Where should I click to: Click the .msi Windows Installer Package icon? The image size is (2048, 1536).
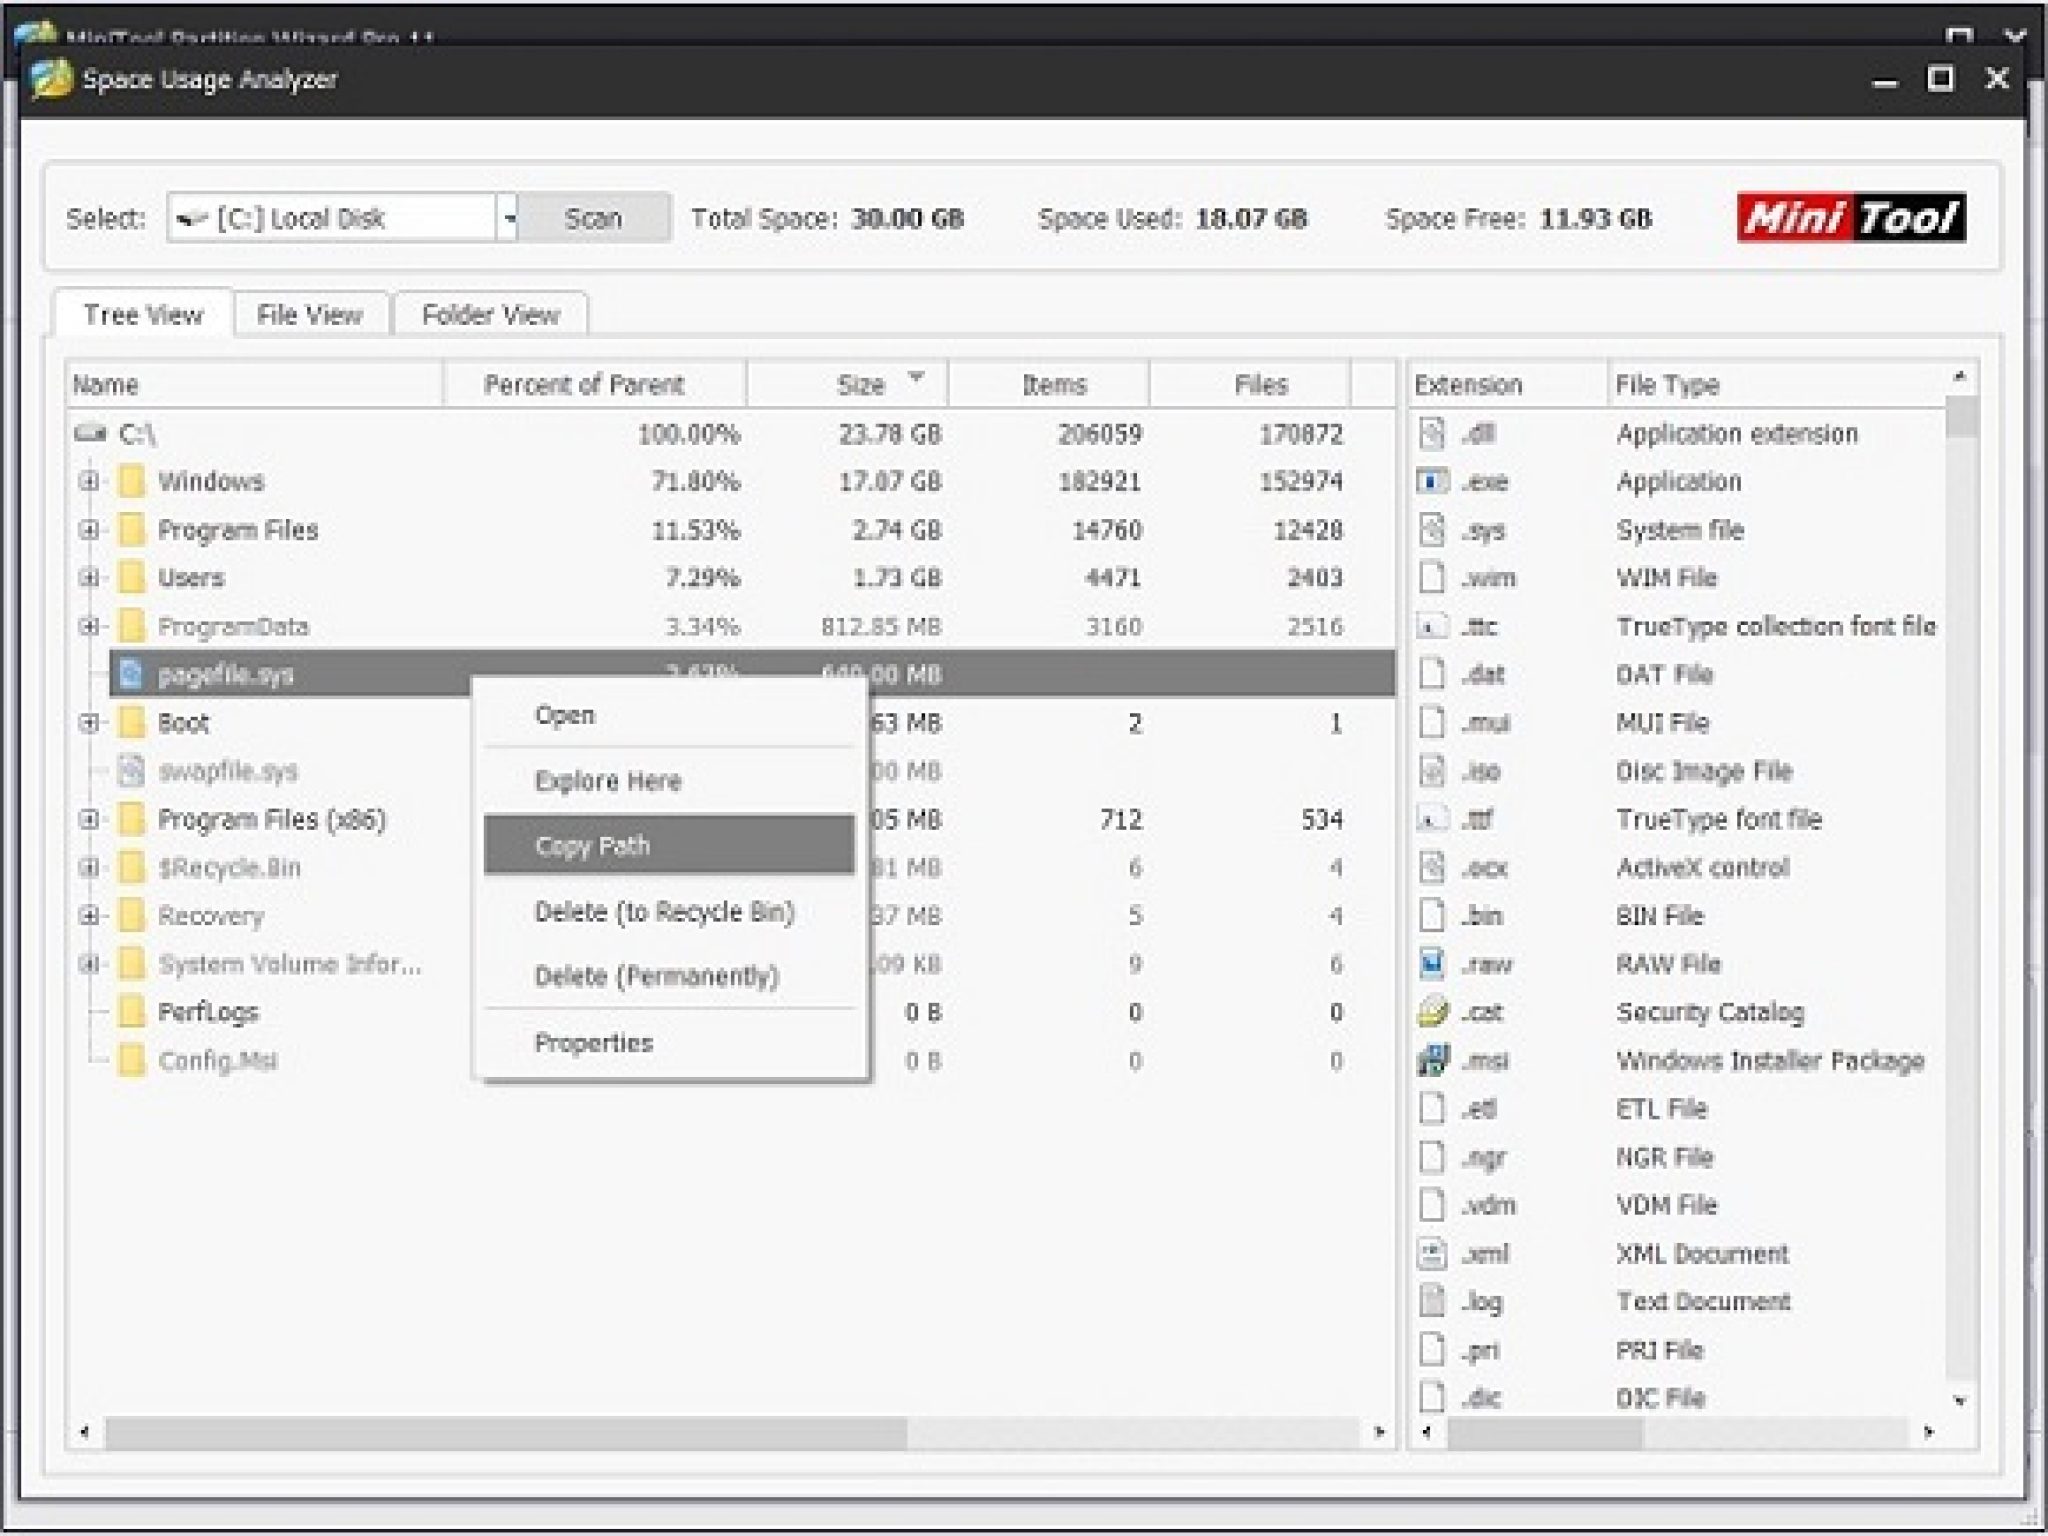pos(1432,1061)
